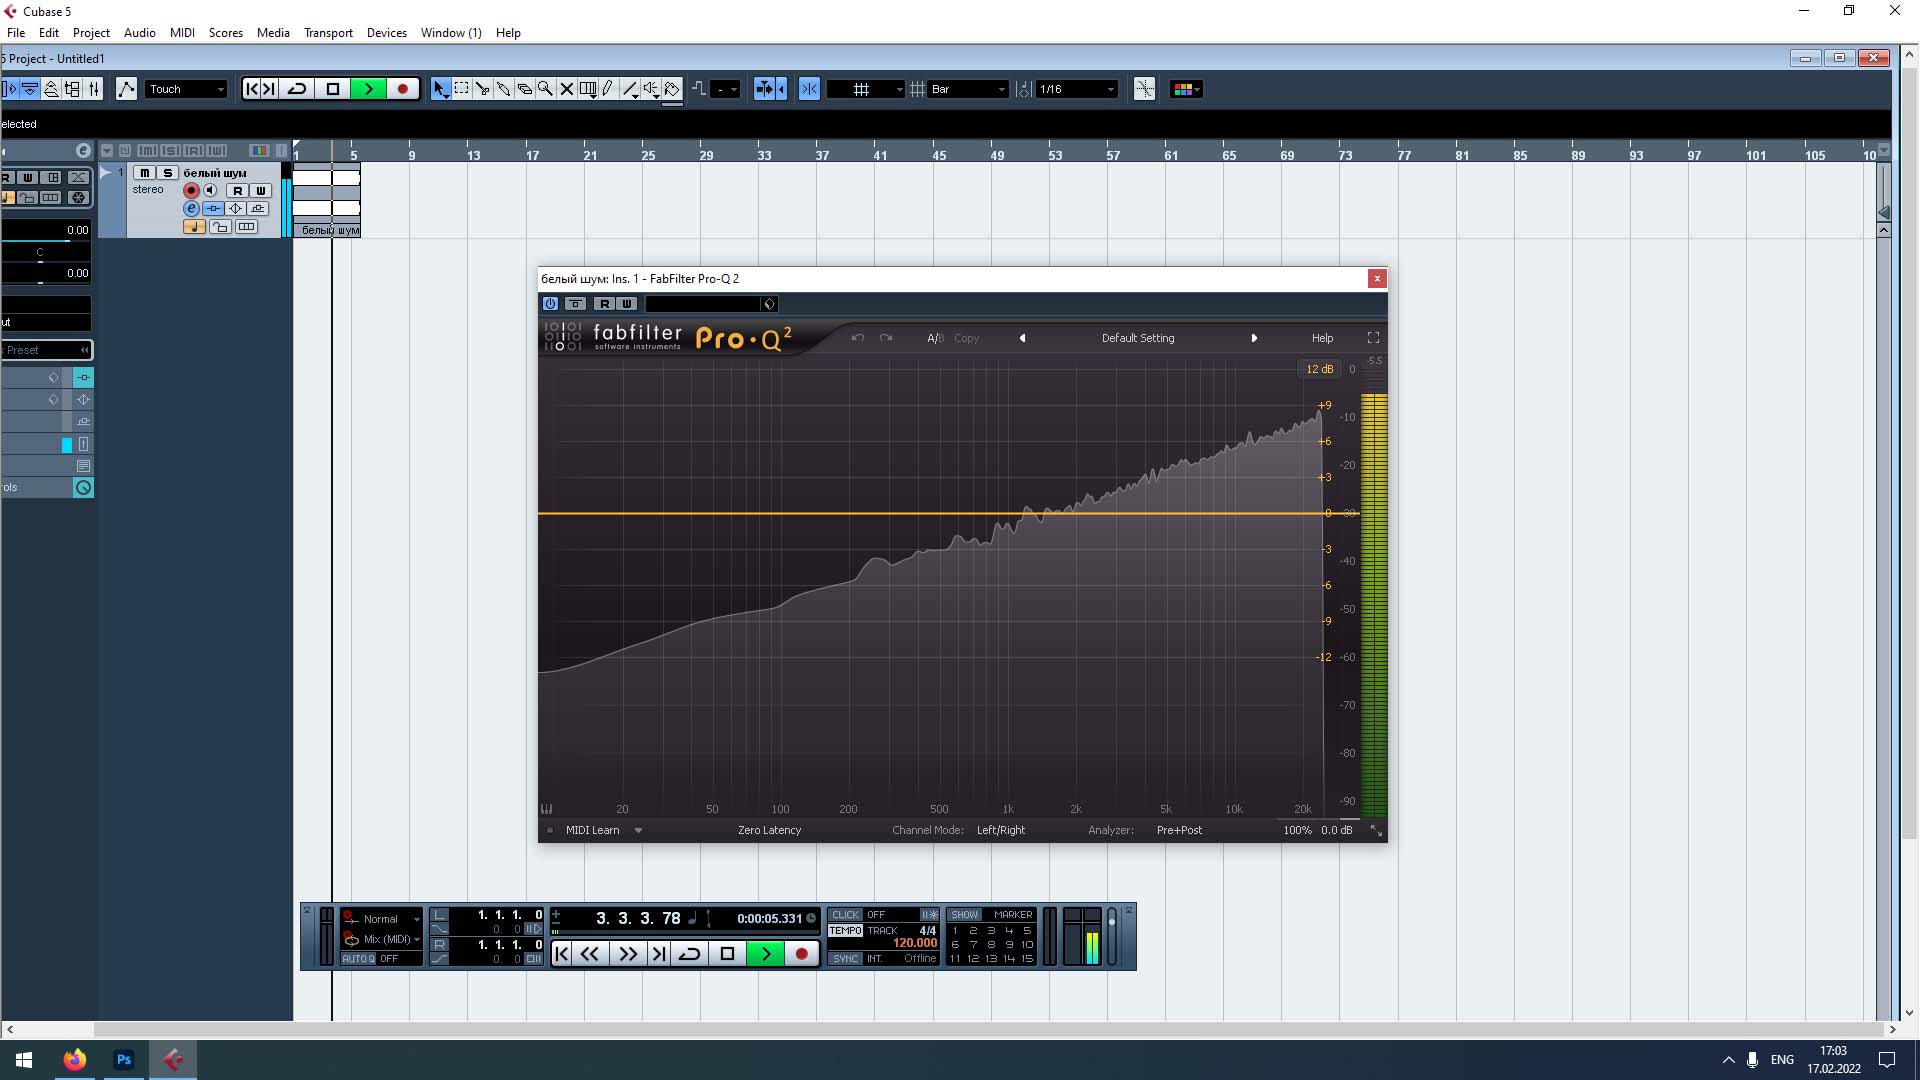1920x1080 pixels.
Task: Select the Erase tool
Action: click(524, 89)
